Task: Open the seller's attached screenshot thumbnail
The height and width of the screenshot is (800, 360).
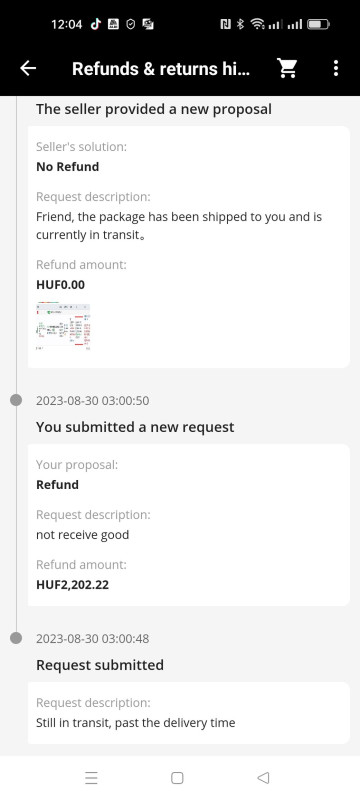Action: [63, 326]
